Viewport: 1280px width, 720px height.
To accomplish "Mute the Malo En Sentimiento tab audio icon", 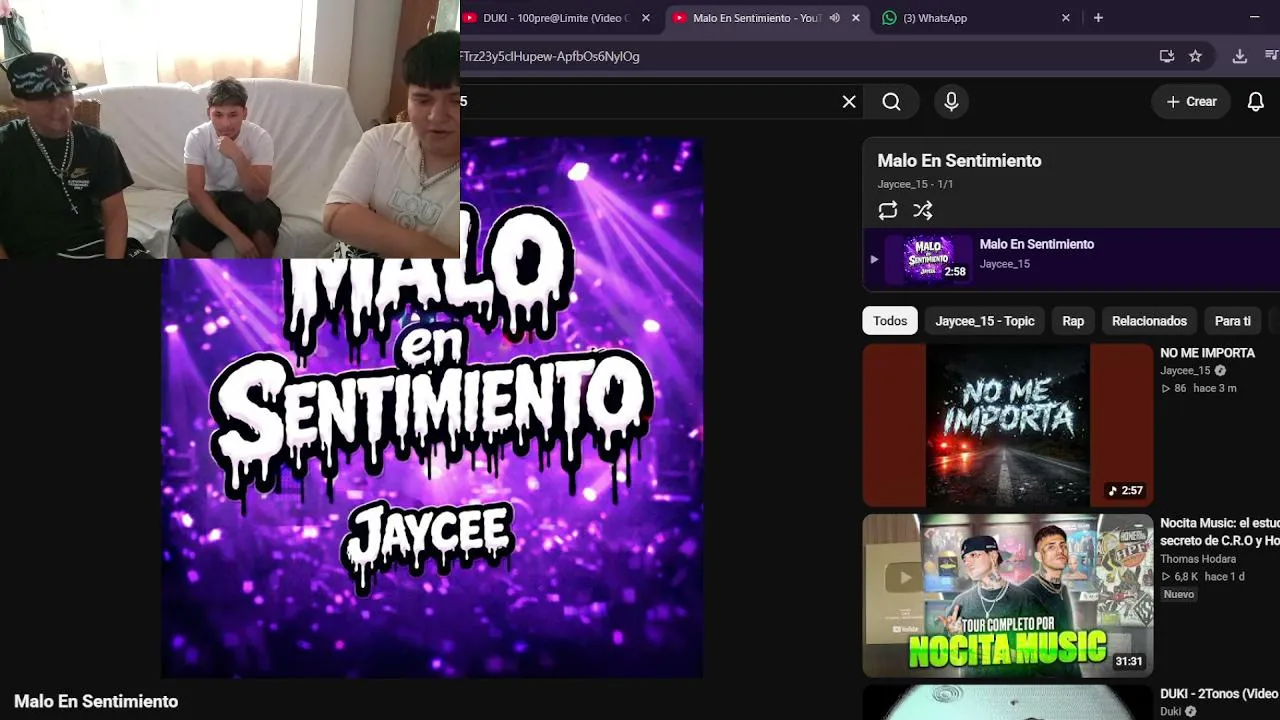I will (x=834, y=18).
